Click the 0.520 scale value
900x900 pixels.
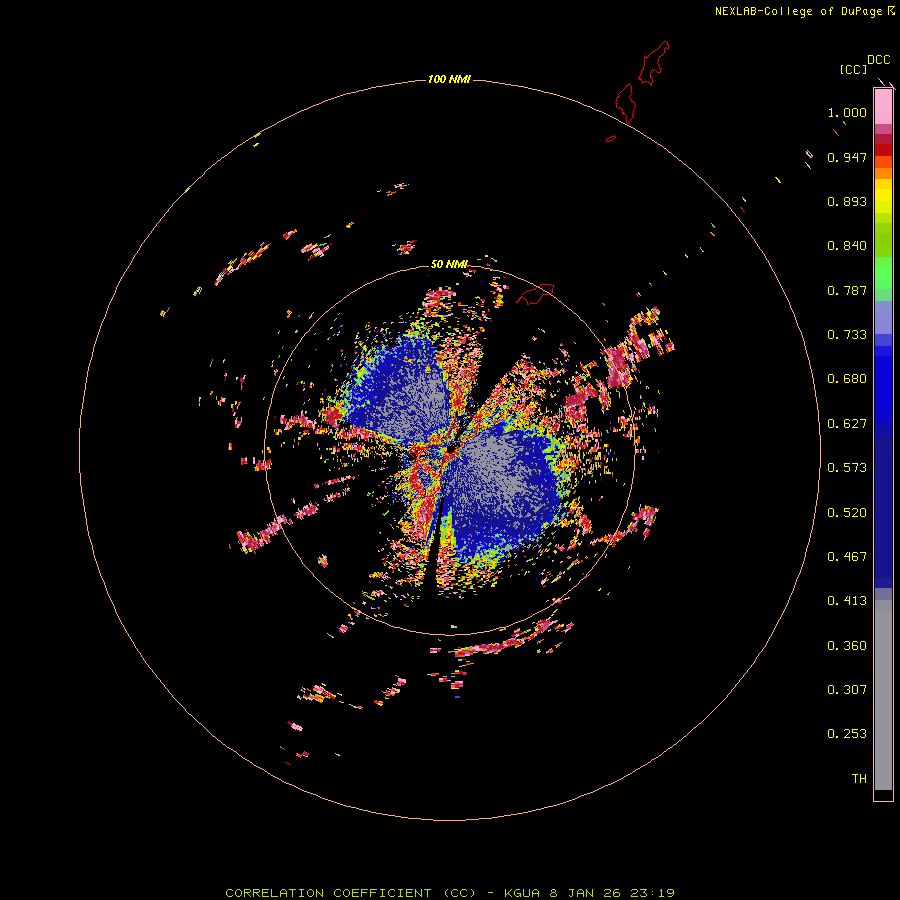pyautogui.click(x=847, y=513)
